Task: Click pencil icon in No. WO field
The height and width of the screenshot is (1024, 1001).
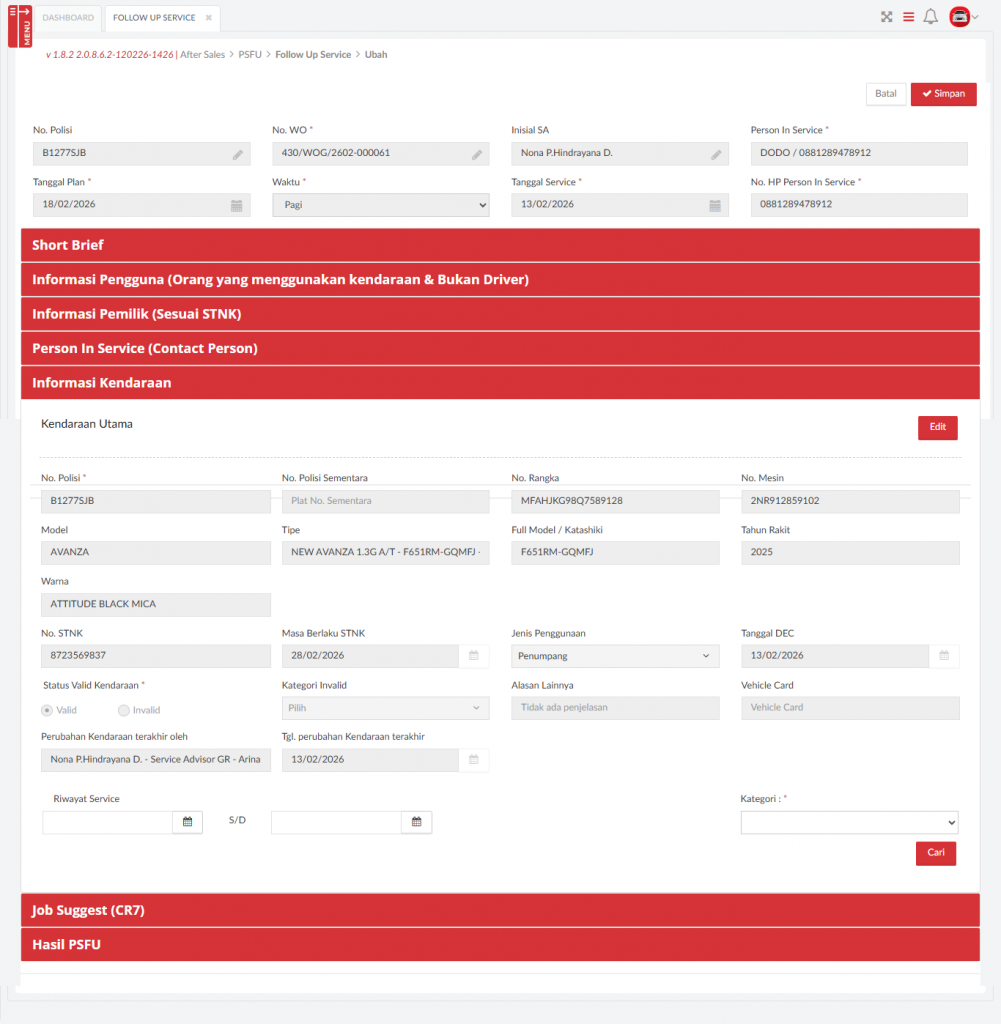Action: (x=477, y=155)
